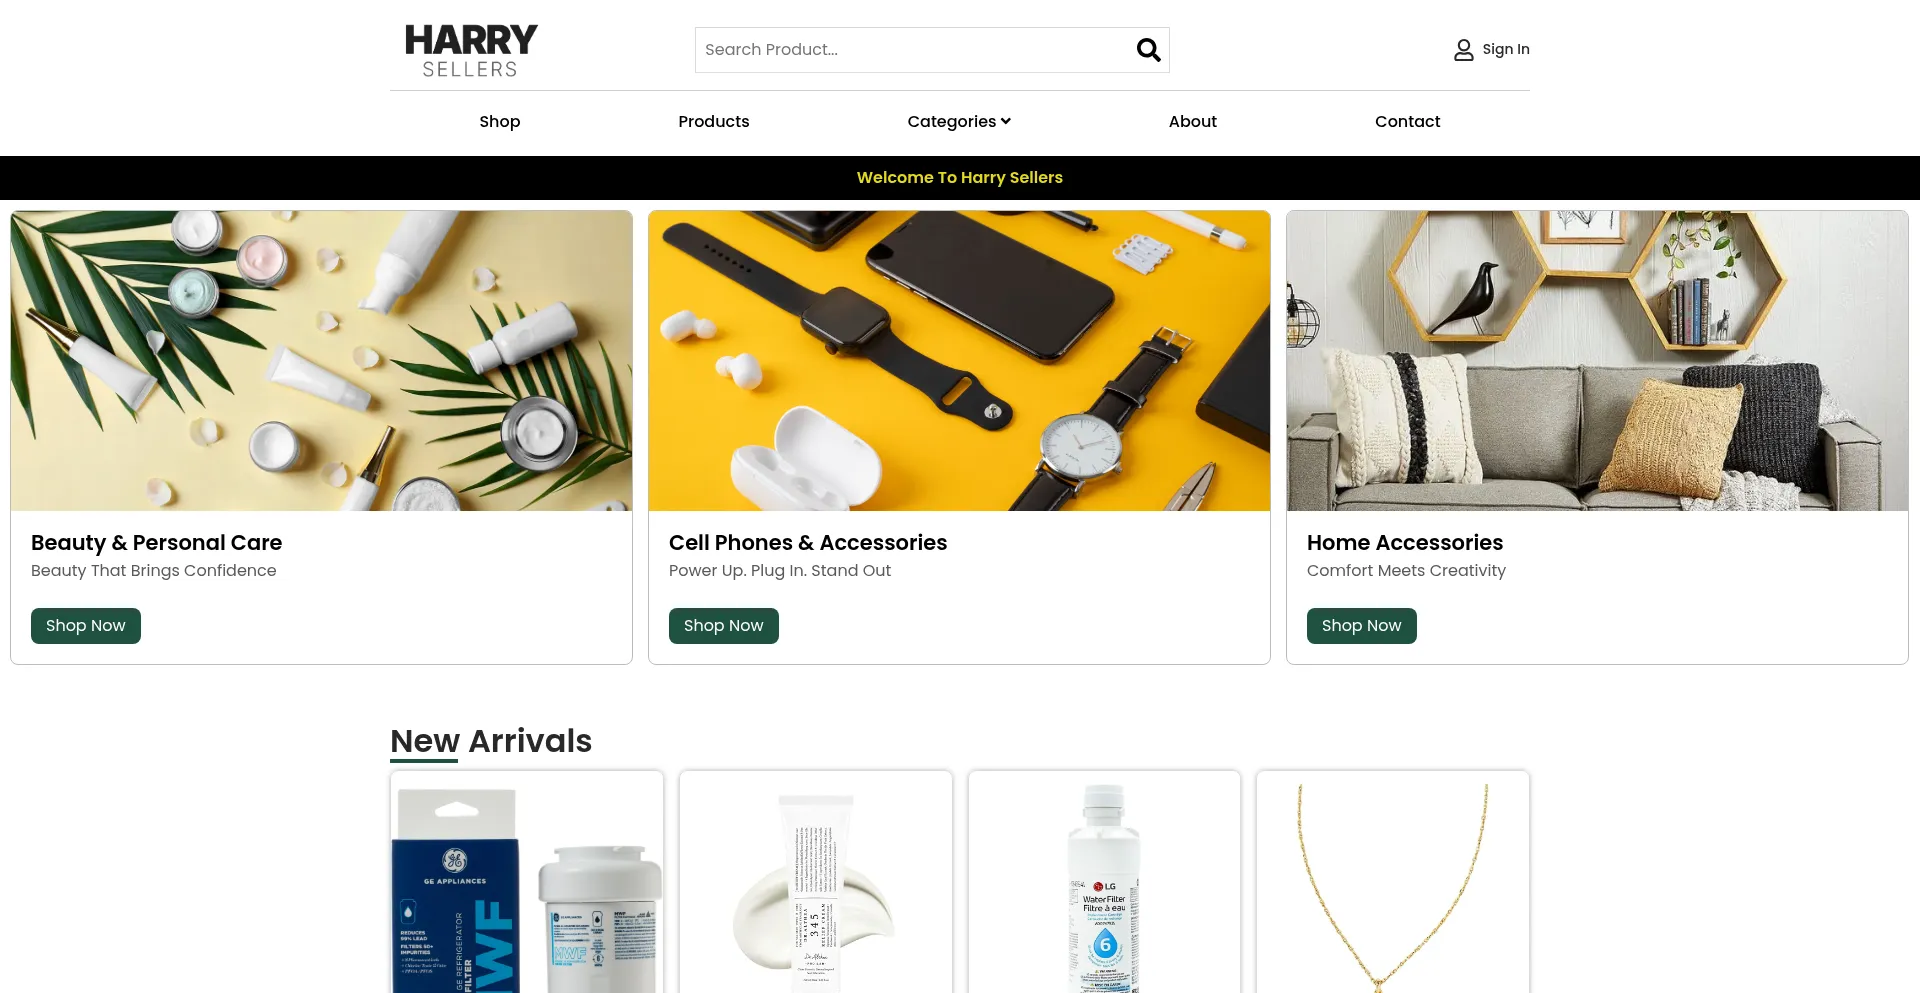The width and height of the screenshot is (1920, 993).
Task: Click the user profile icon
Action: tap(1463, 50)
